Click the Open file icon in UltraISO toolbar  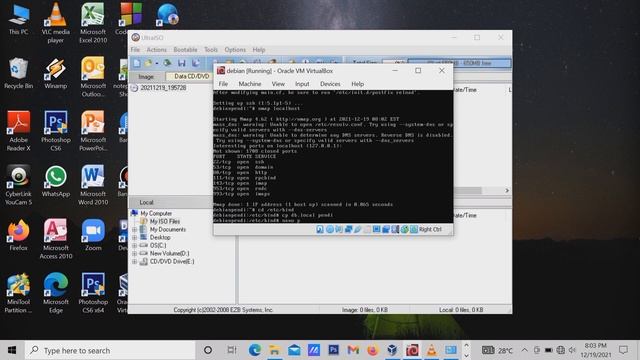click(x=148, y=63)
